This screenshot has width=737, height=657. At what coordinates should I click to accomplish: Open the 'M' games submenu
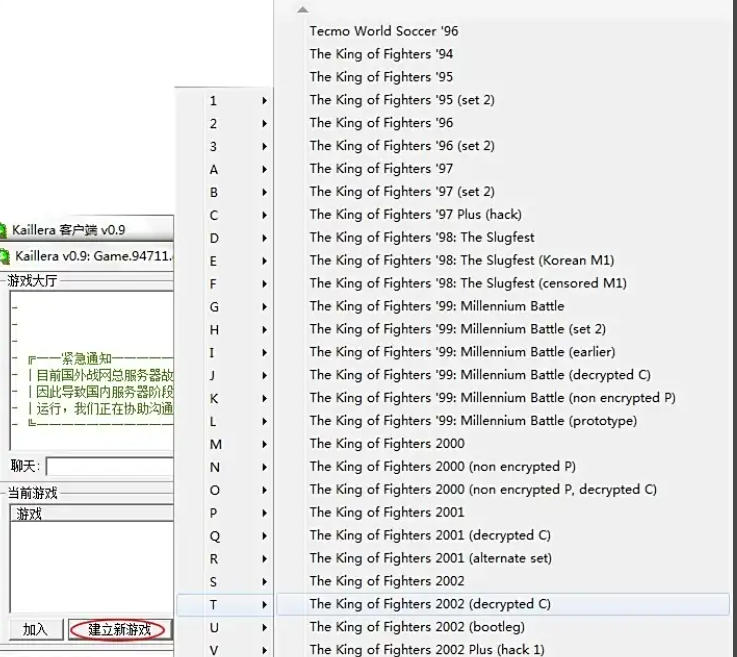(225, 444)
